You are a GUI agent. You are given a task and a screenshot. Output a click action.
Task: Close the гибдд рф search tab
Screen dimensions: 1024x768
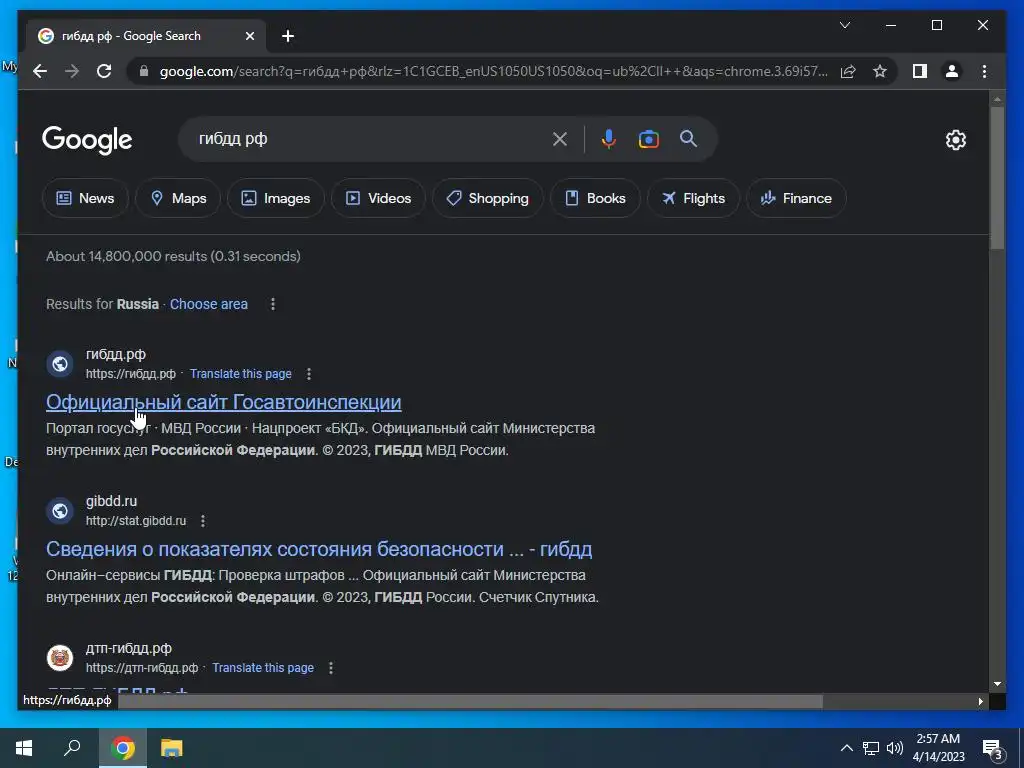(x=249, y=36)
